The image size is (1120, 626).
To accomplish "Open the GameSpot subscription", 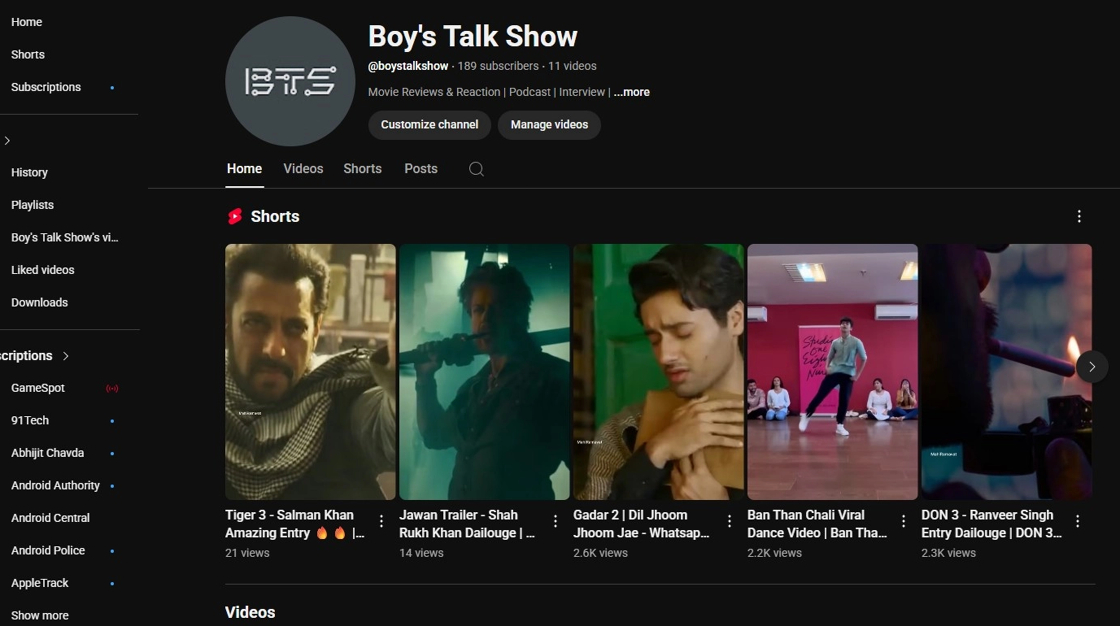I will point(38,388).
